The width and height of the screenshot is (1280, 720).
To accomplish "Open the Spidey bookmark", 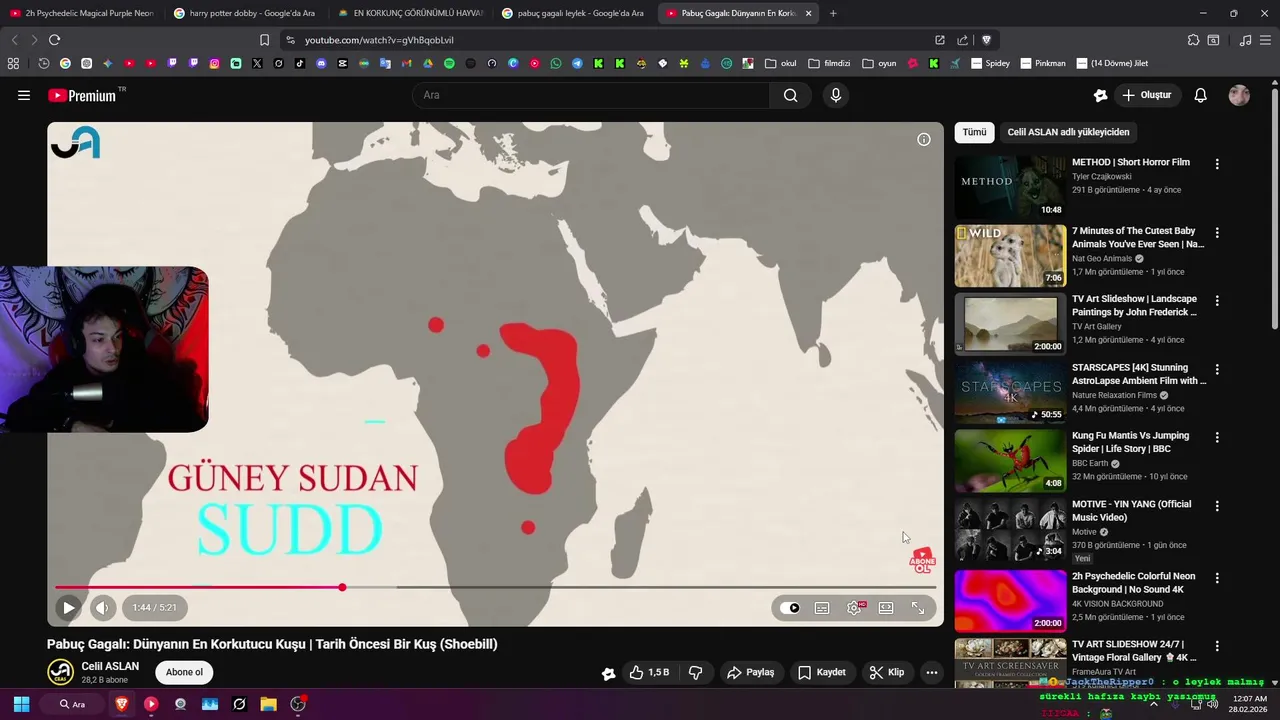I will (x=991, y=63).
